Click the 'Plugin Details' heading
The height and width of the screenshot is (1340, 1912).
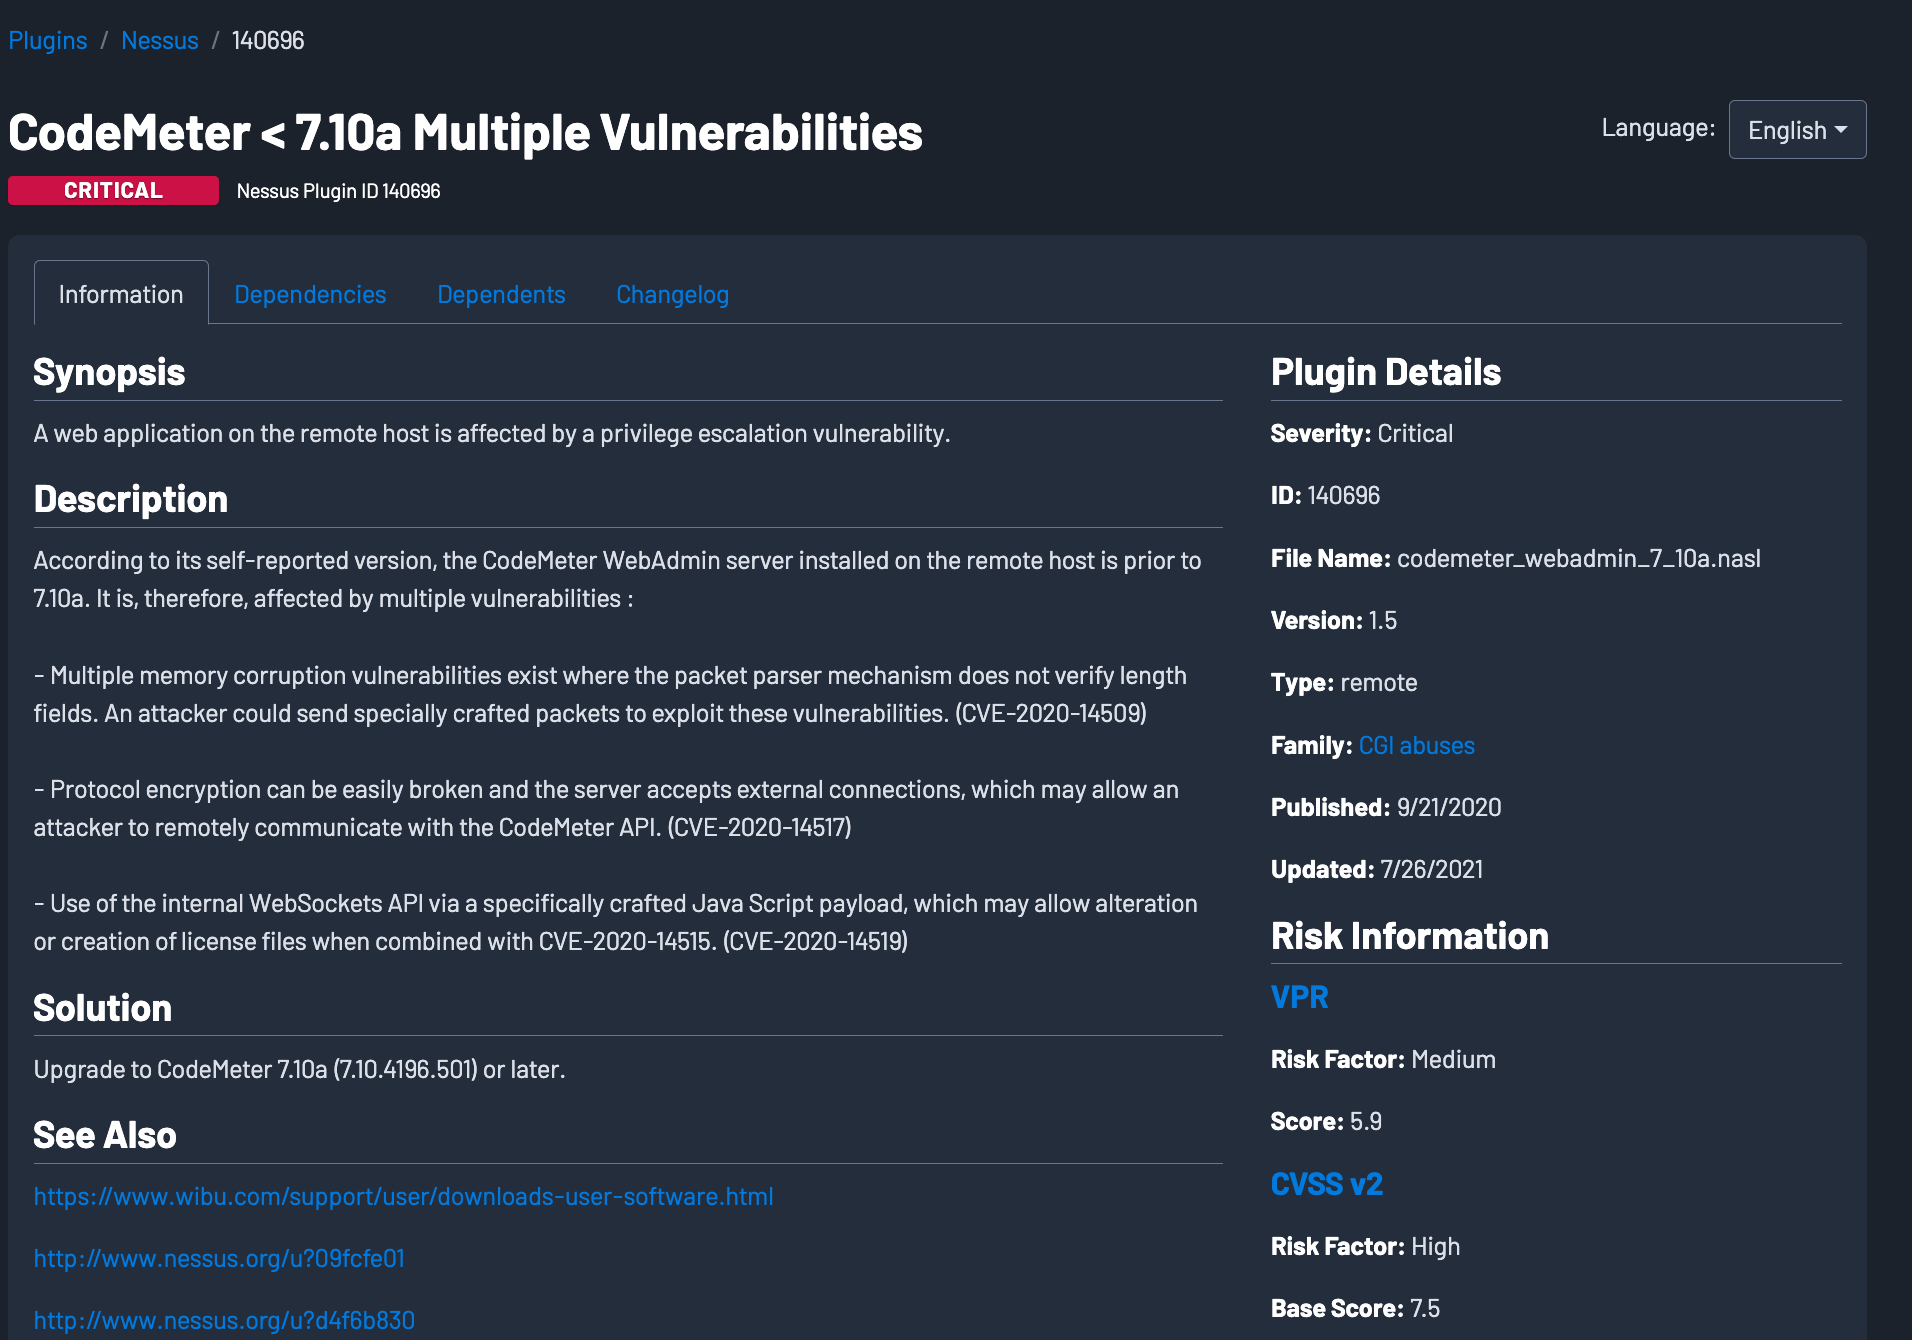pyautogui.click(x=1385, y=372)
